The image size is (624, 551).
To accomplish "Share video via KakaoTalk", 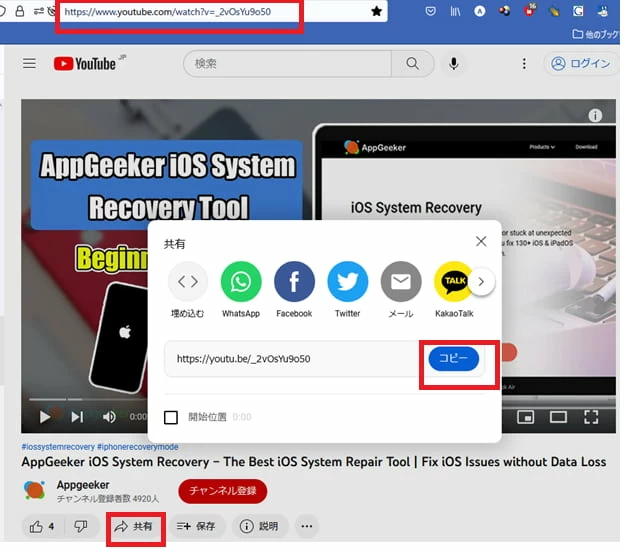I will coord(454,290).
